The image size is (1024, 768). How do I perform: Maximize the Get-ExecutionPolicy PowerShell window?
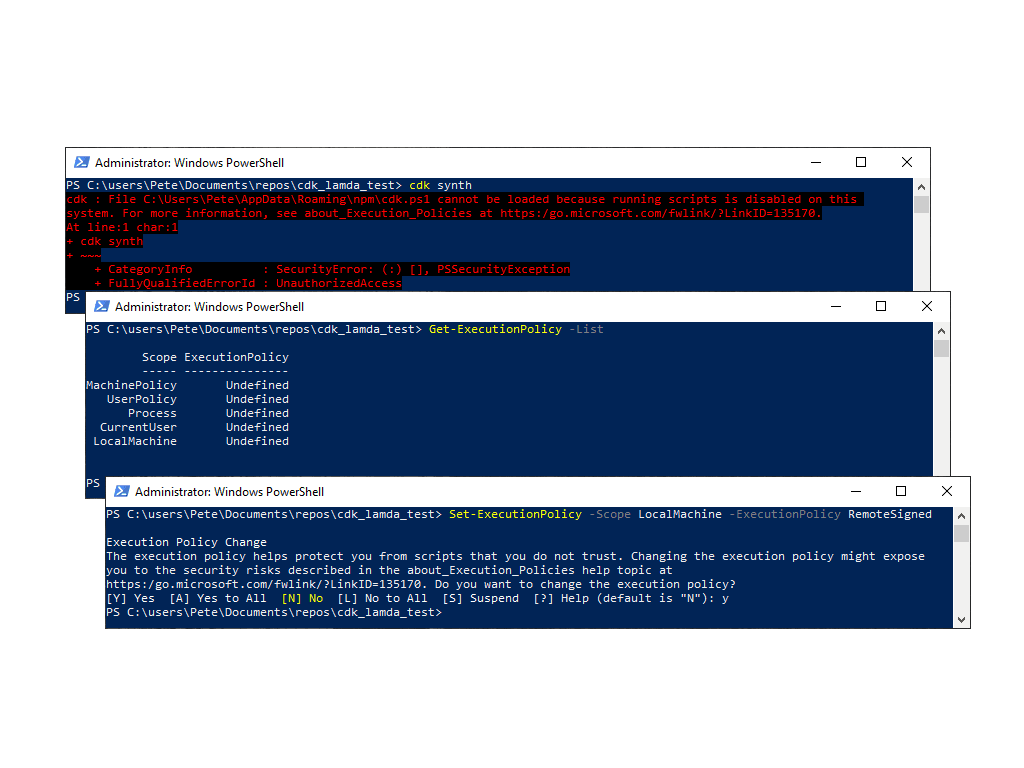point(881,307)
